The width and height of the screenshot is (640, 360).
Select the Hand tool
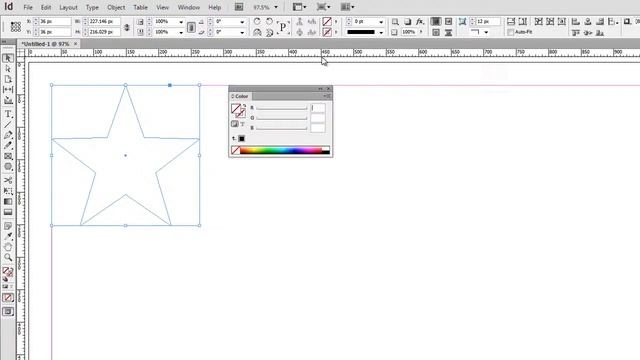coord(8,247)
